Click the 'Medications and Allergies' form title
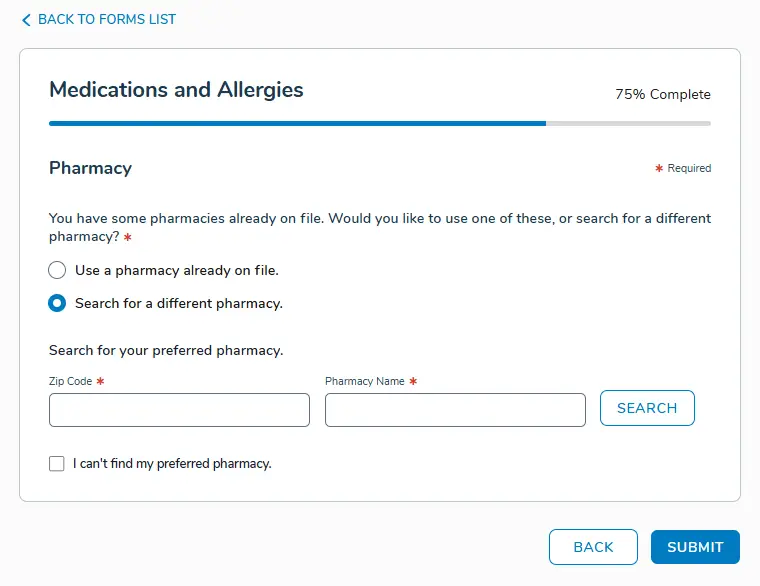This screenshot has width=760, height=586. 176,90
